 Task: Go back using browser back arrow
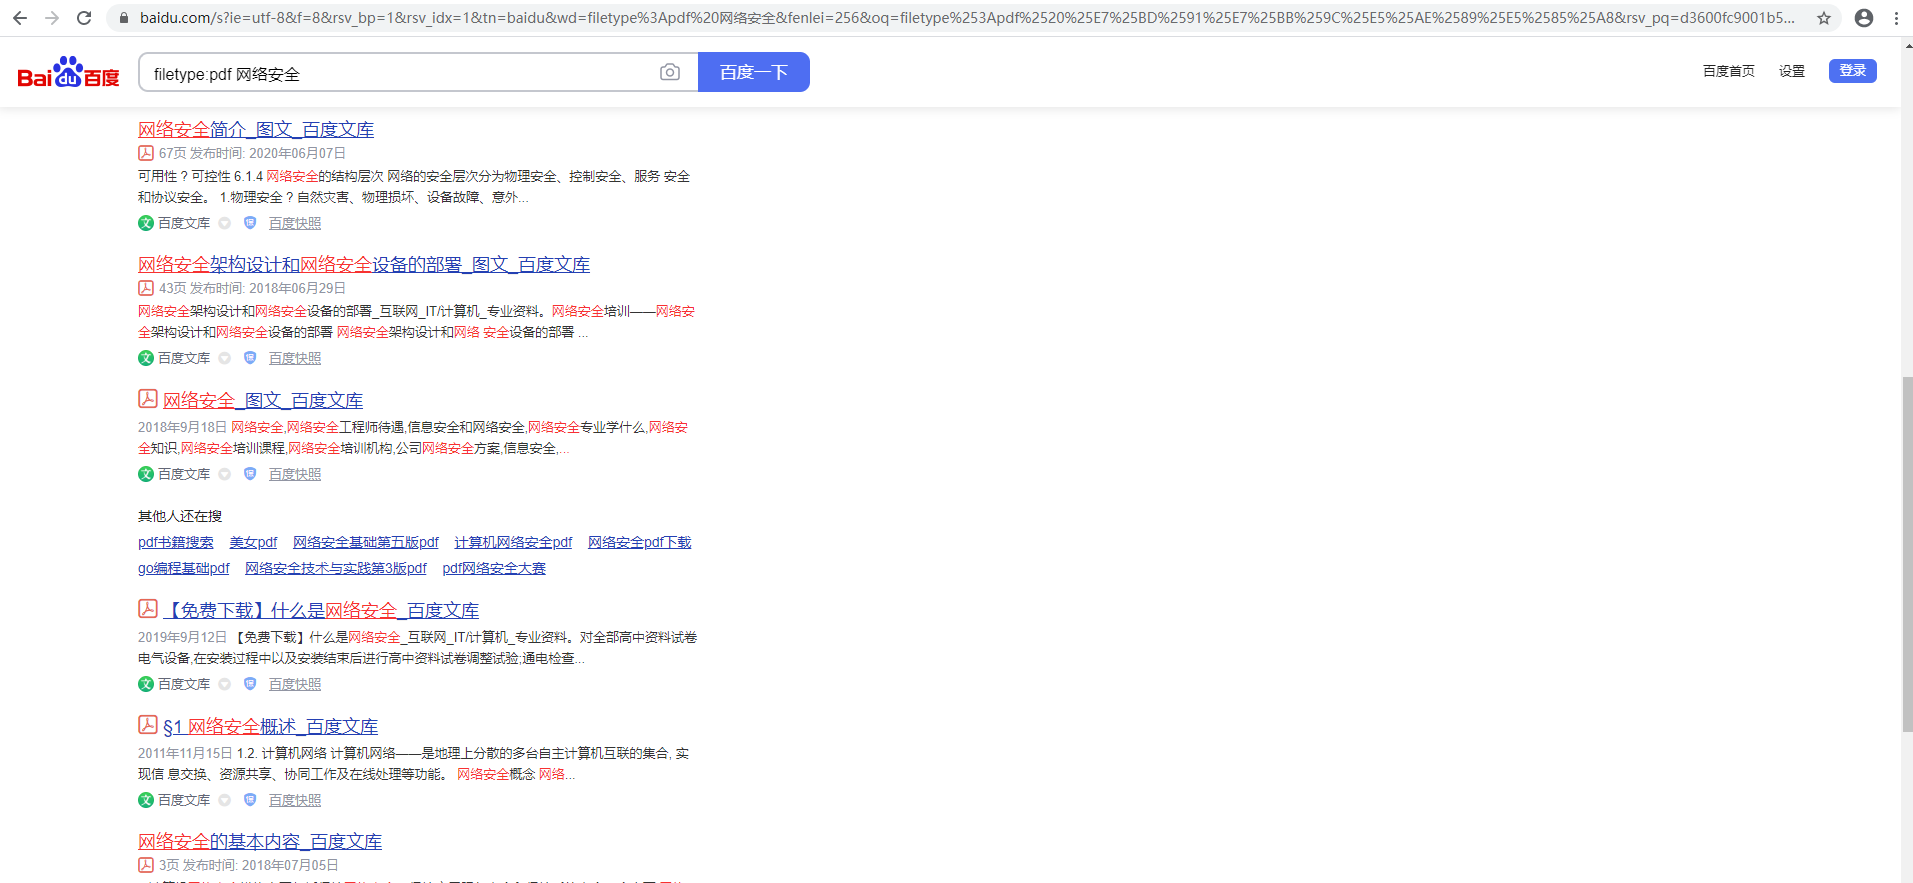[20, 18]
